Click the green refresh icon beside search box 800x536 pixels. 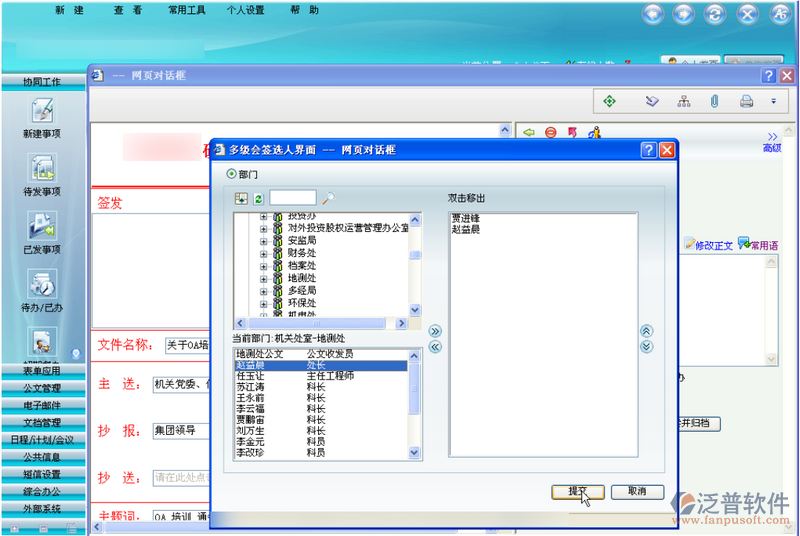click(x=259, y=198)
